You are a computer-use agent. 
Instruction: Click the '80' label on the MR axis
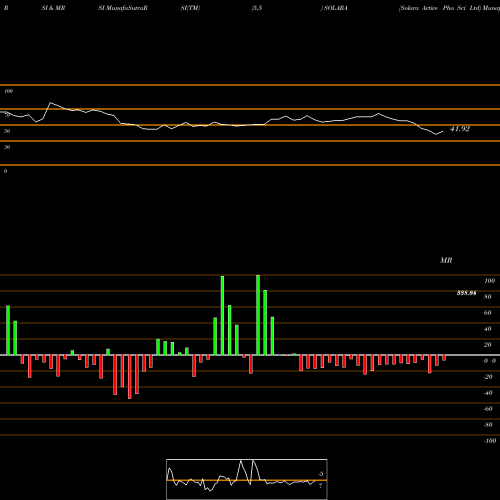[x=488, y=297]
